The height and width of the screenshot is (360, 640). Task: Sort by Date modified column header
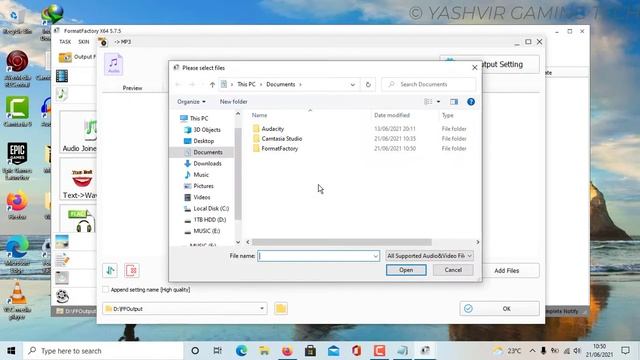tap(392, 116)
